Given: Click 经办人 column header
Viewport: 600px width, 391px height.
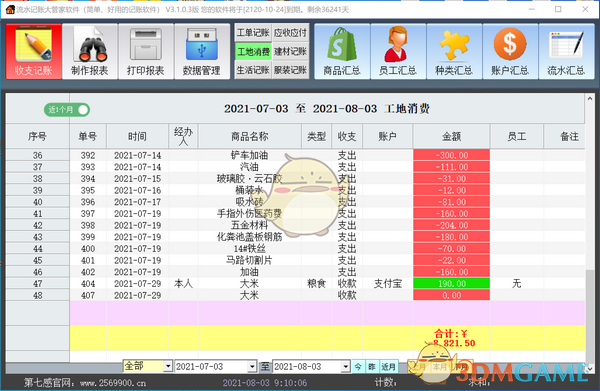Looking at the screenshot, I should click(x=183, y=136).
